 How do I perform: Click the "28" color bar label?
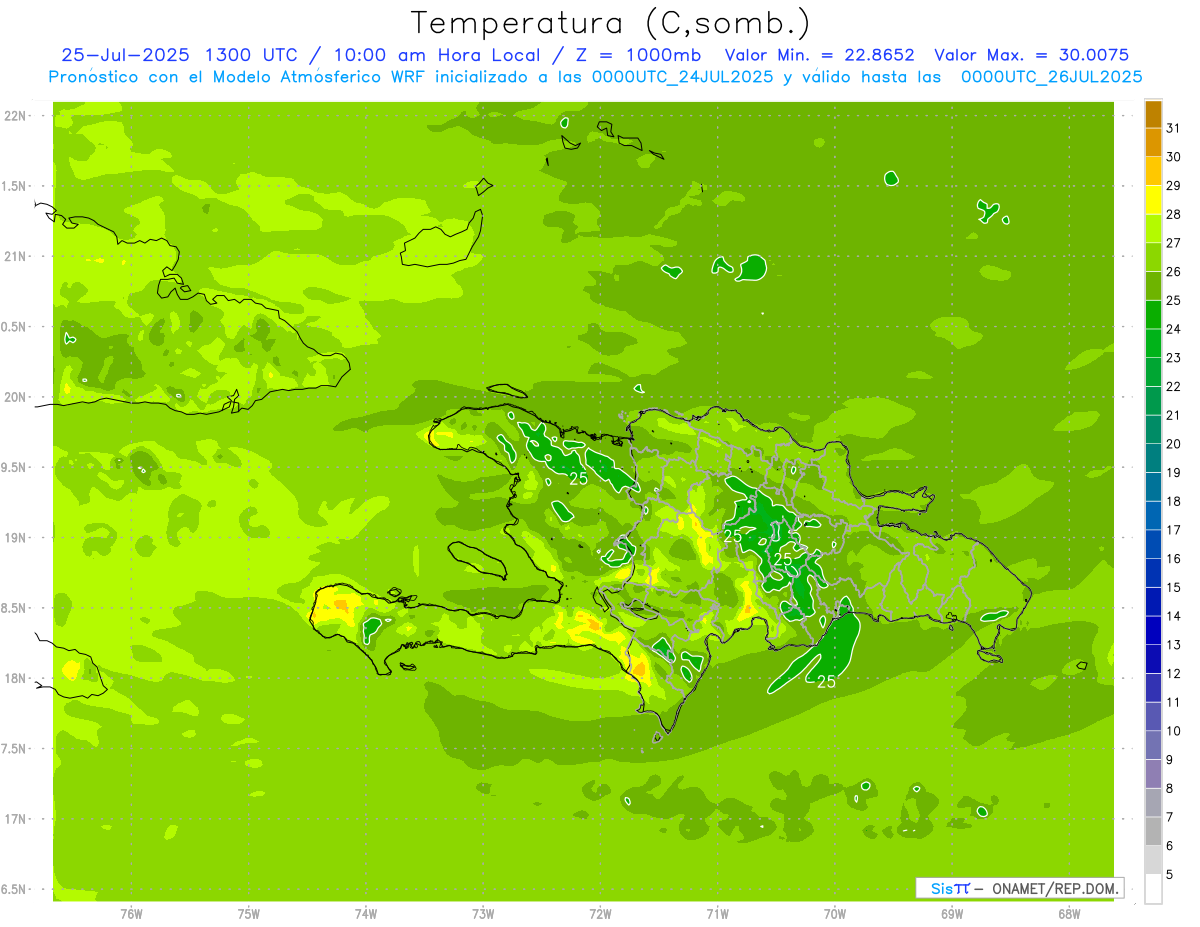(1173, 214)
